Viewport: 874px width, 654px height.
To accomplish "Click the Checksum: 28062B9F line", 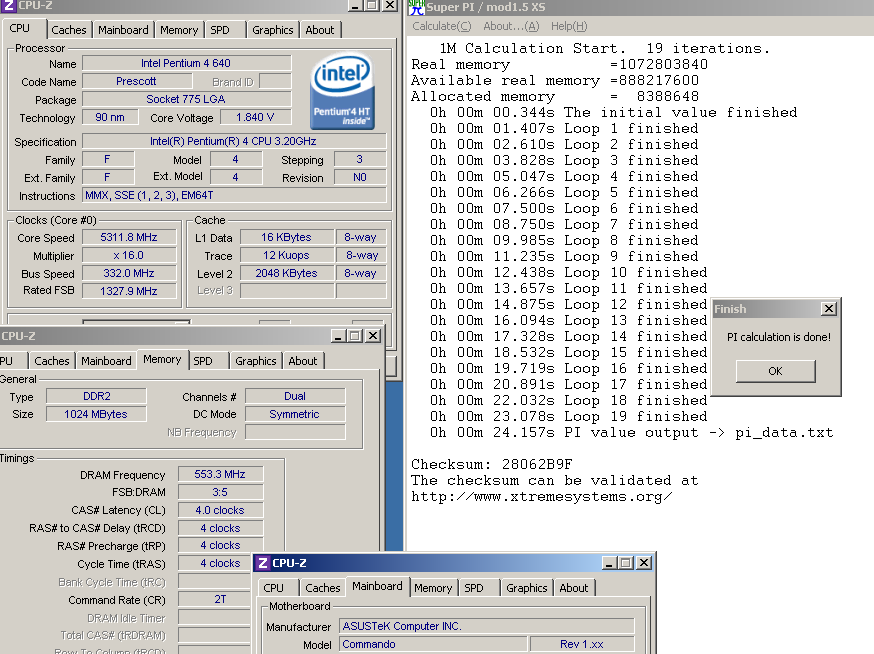I will pos(492,464).
